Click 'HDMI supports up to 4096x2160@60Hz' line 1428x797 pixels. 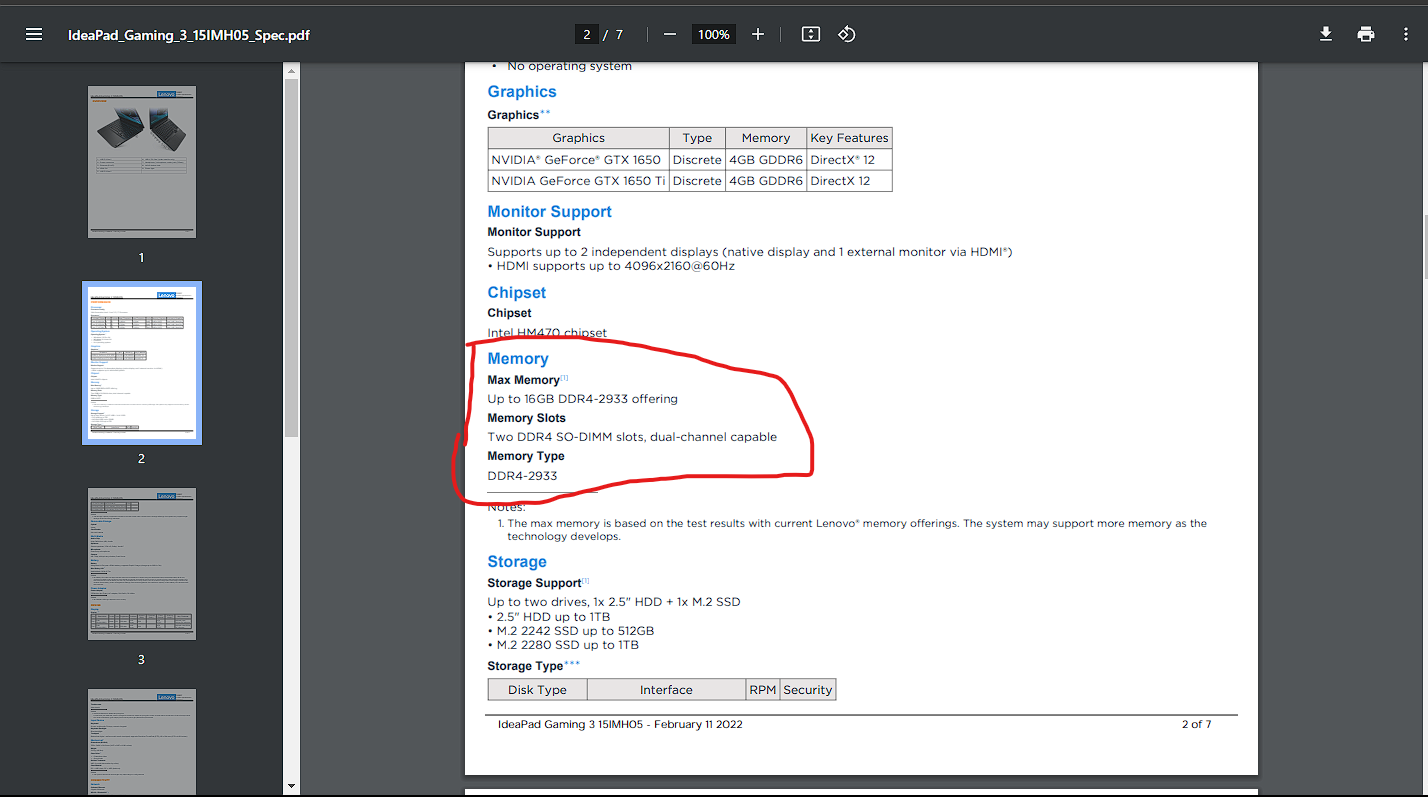[x=611, y=266]
